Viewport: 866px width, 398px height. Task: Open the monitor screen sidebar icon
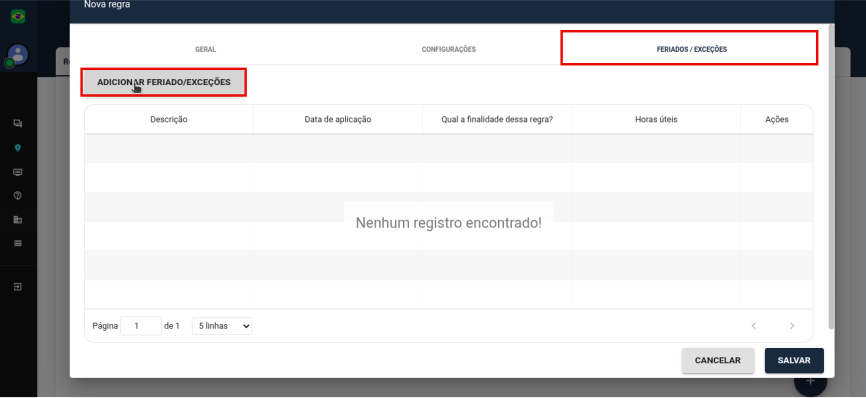tap(18, 172)
